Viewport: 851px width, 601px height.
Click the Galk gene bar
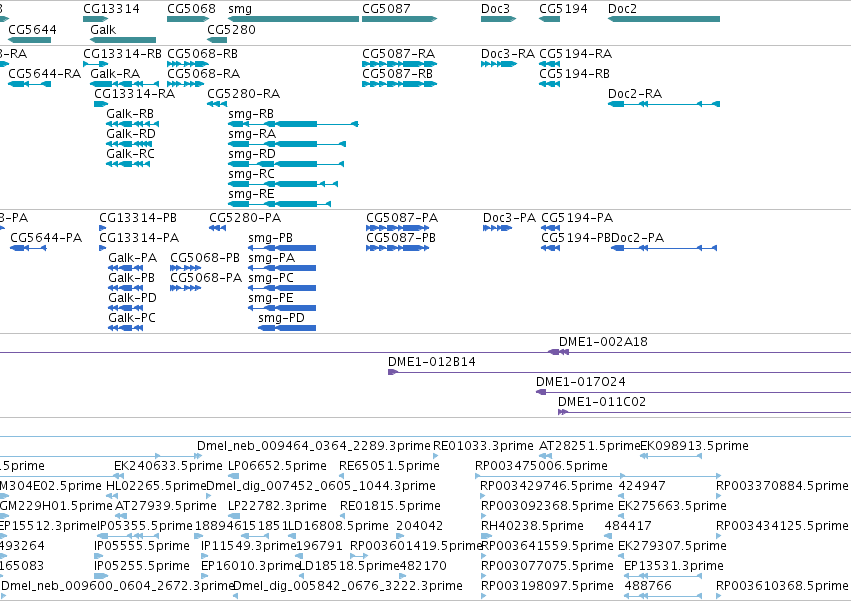[123, 40]
